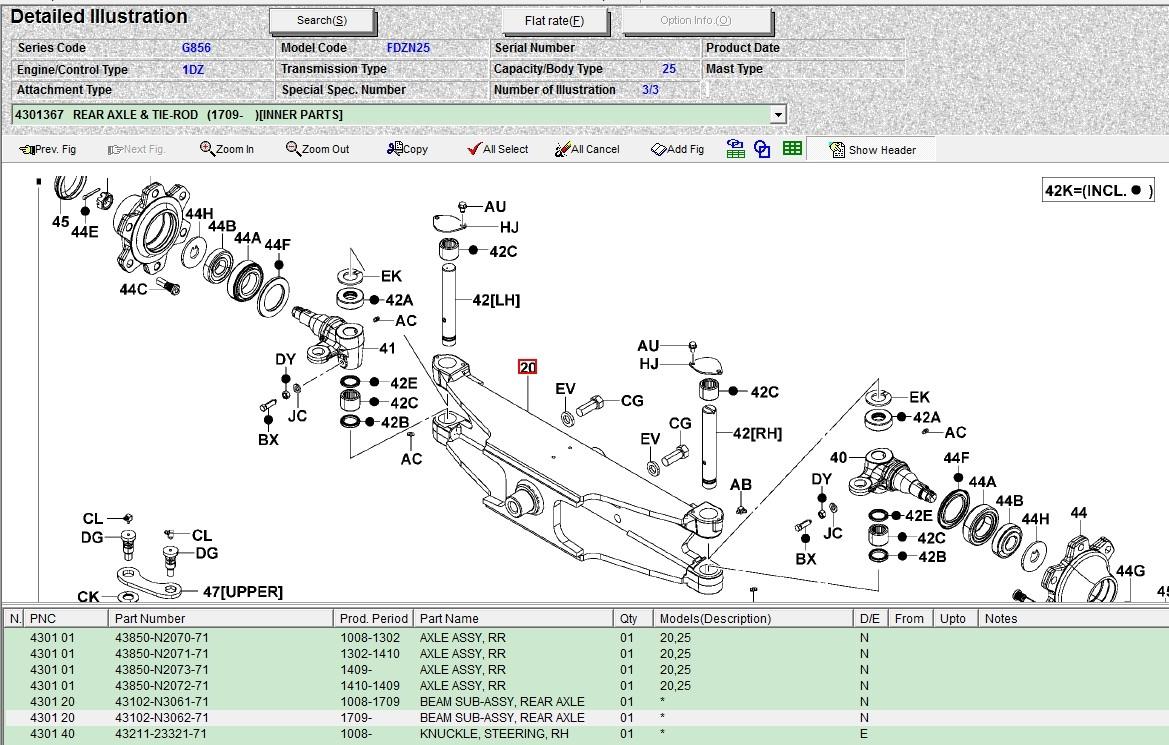The width and height of the screenshot is (1169, 745).
Task: Expand the figure selection dropdown arrow
Action: [x=778, y=115]
